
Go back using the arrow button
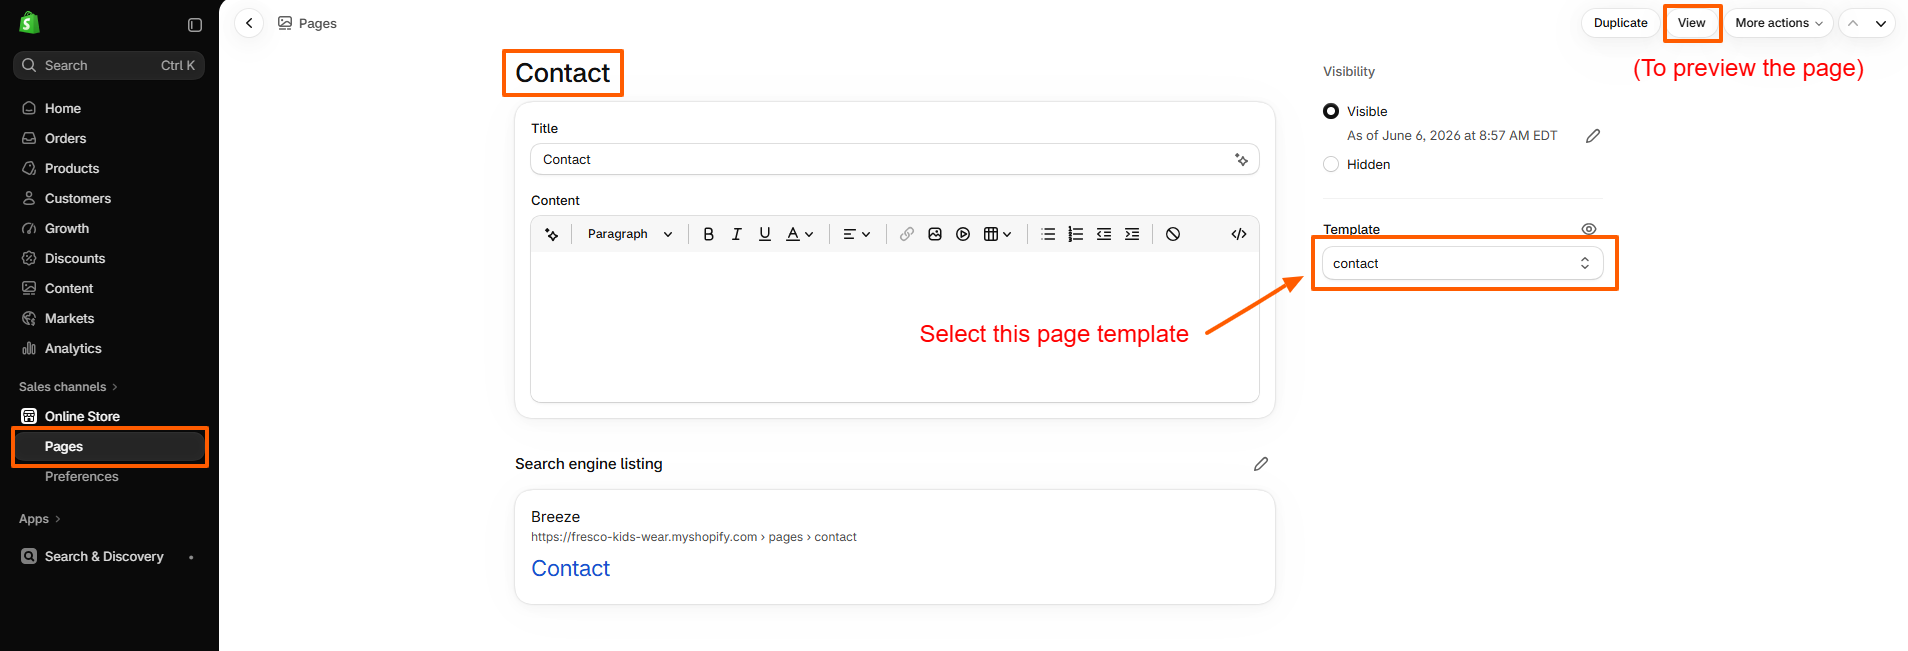tap(249, 23)
